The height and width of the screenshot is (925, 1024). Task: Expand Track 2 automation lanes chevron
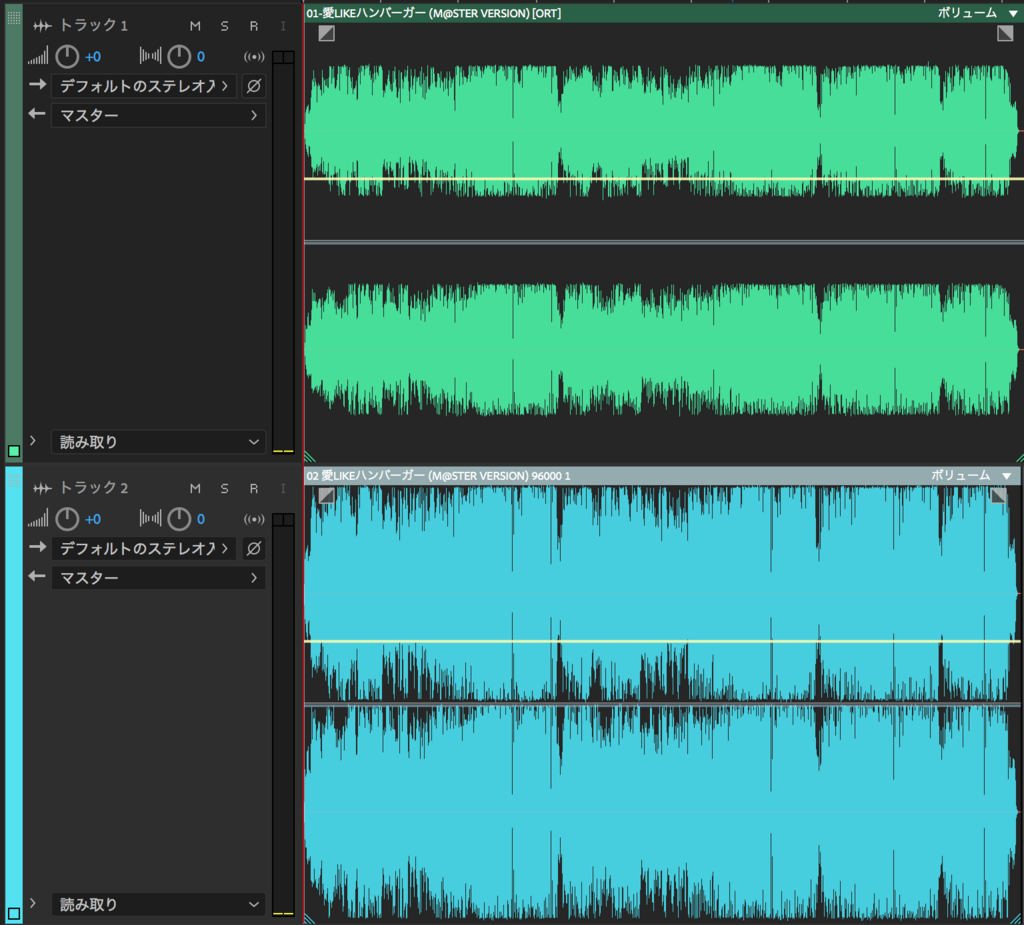tap(33, 903)
